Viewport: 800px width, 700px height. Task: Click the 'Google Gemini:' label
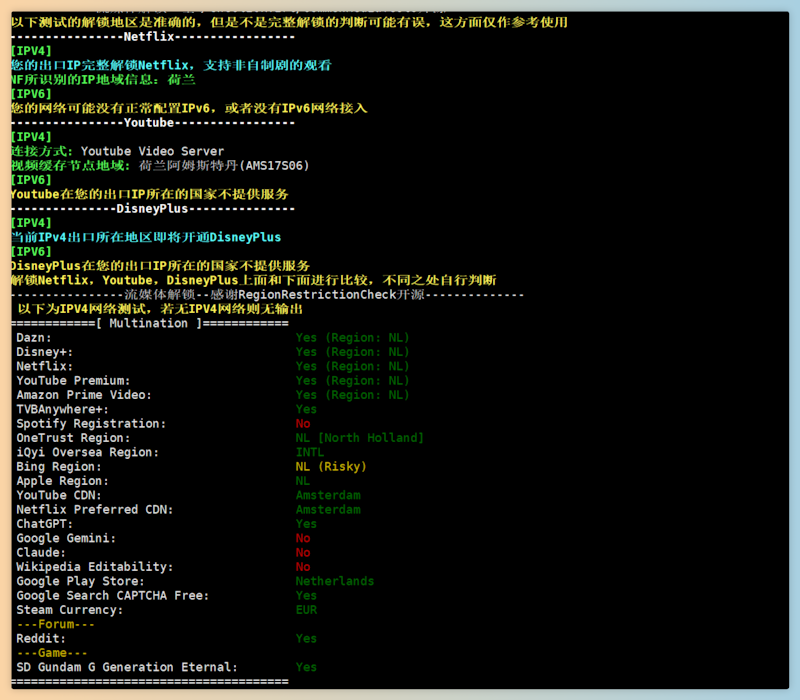(x=66, y=538)
